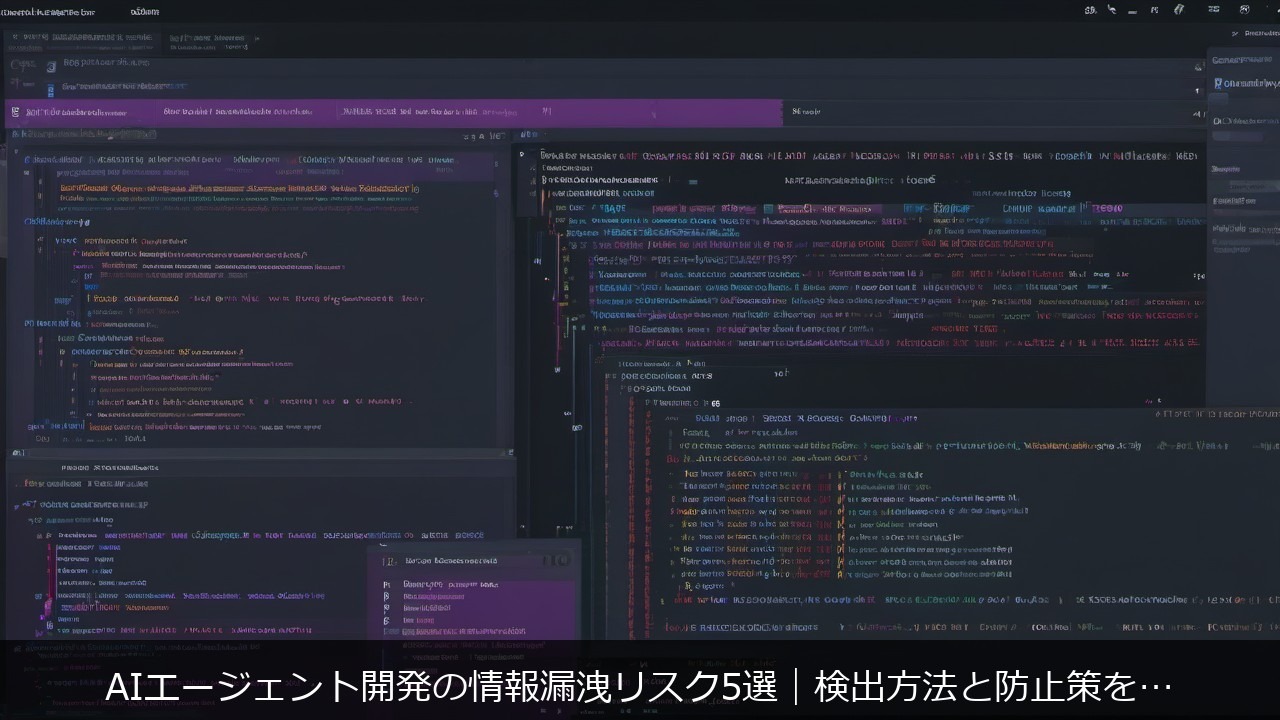The image size is (1280, 720).
Task: Click the first item icon in the purple popup list
Action: 386,584
